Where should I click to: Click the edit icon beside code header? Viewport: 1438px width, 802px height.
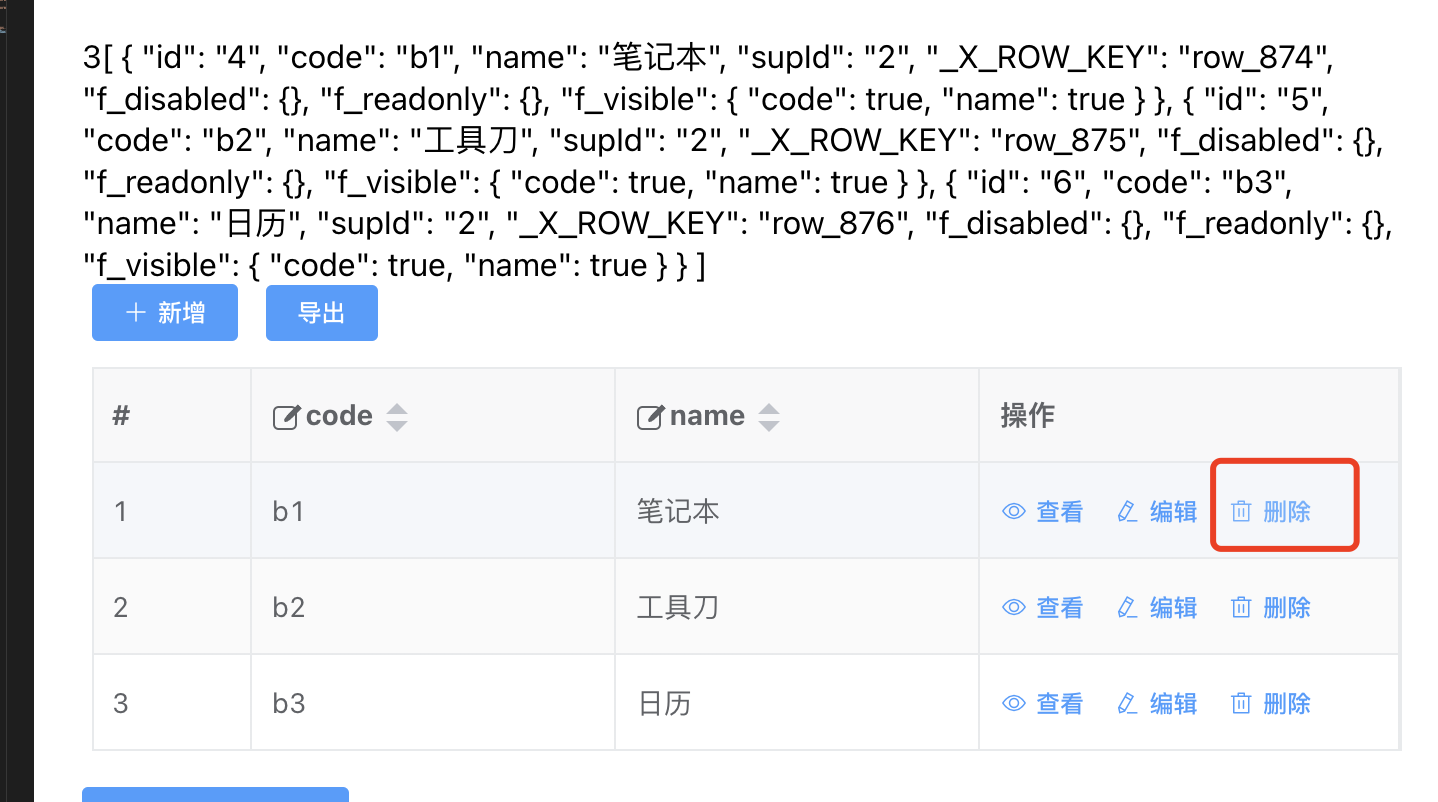pos(286,417)
